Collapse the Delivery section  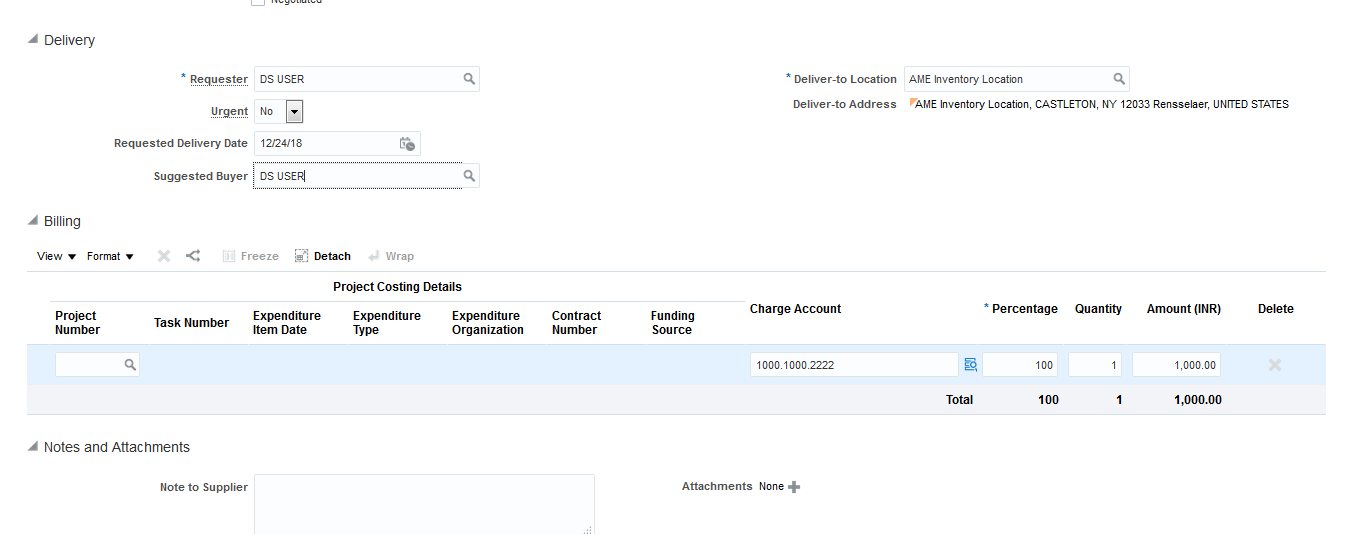point(33,40)
